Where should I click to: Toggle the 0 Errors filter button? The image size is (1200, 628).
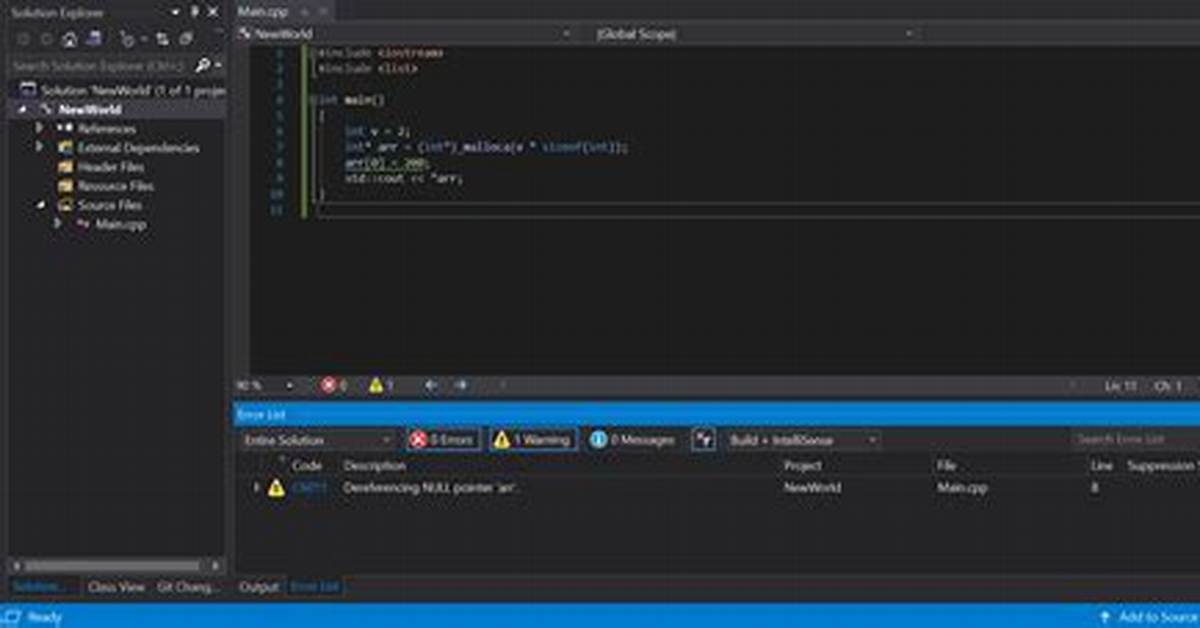pyautogui.click(x=443, y=440)
